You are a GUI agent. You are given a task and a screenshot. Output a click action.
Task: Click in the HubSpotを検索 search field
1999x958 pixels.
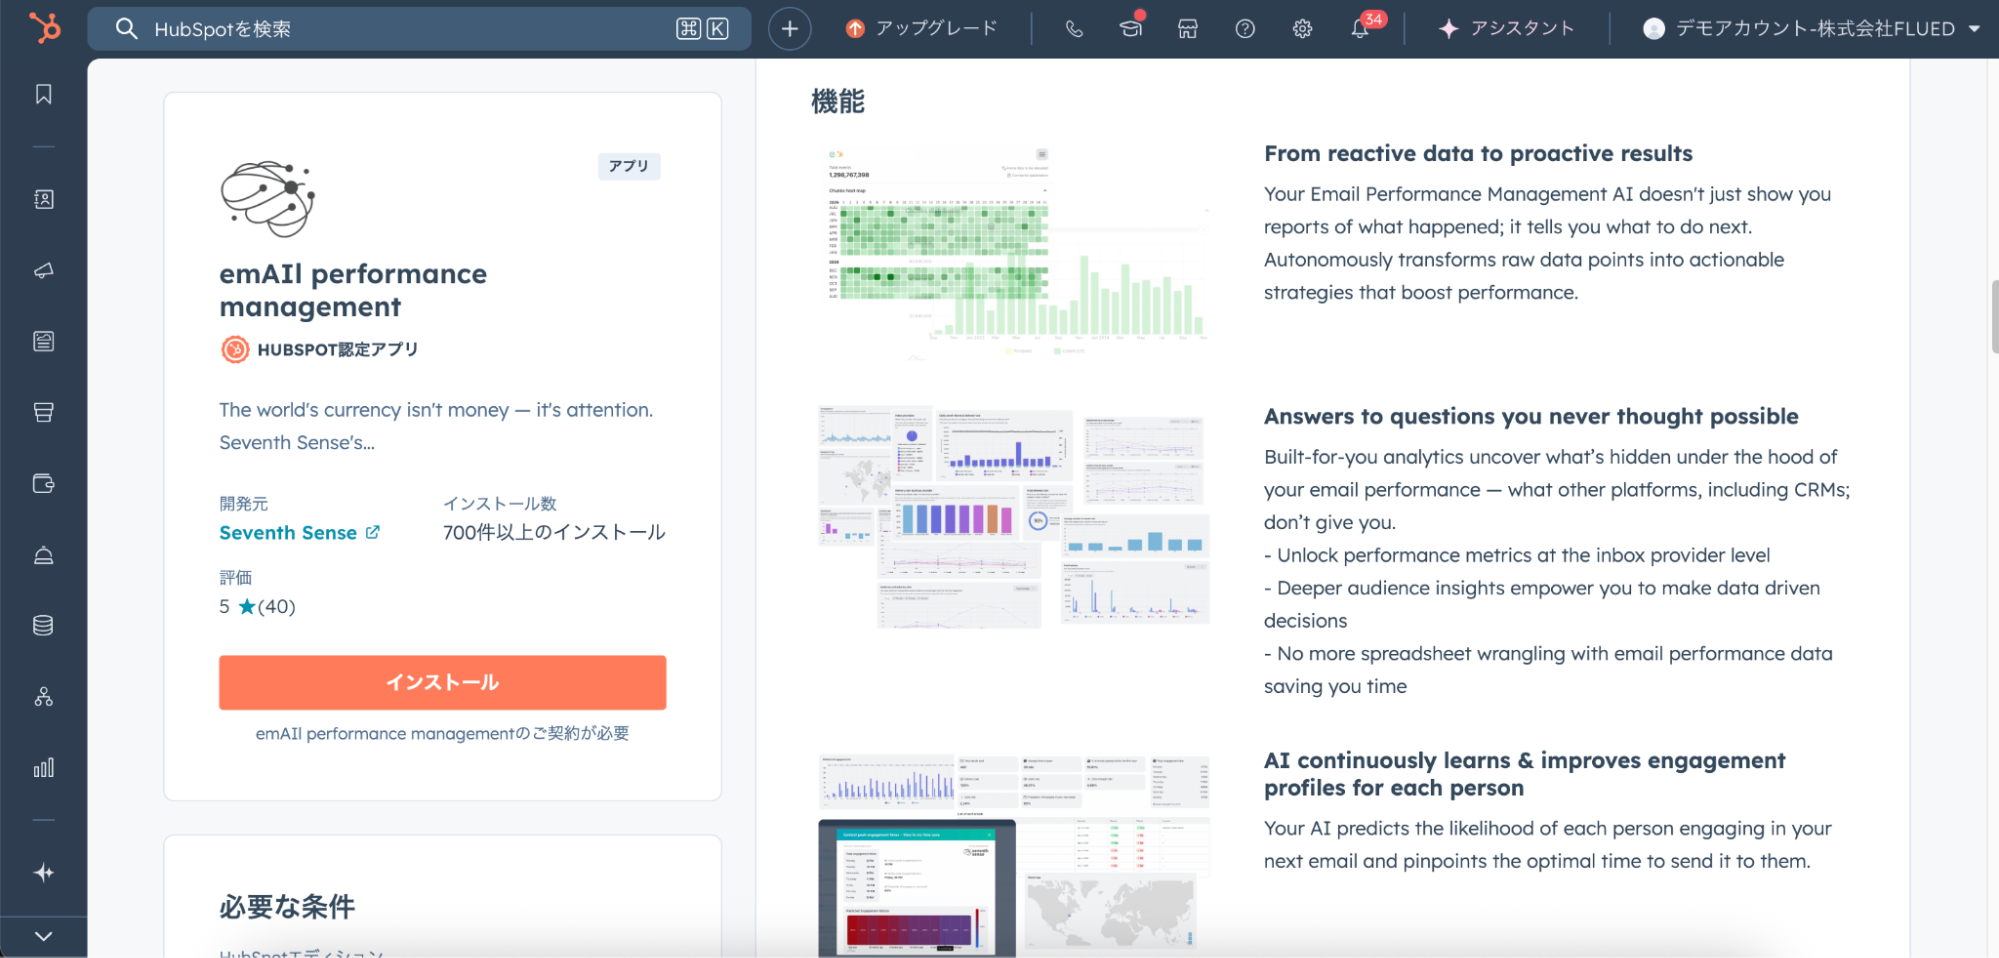[x=400, y=29]
